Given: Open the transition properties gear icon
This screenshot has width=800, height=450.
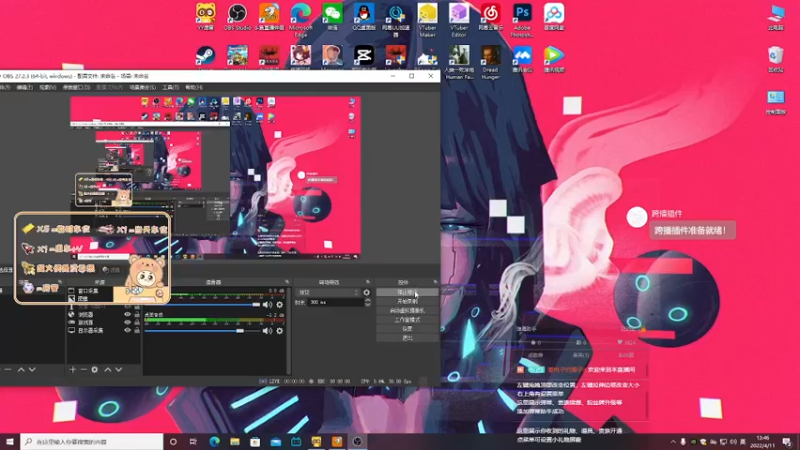Looking at the screenshot, I should (366, 292).
